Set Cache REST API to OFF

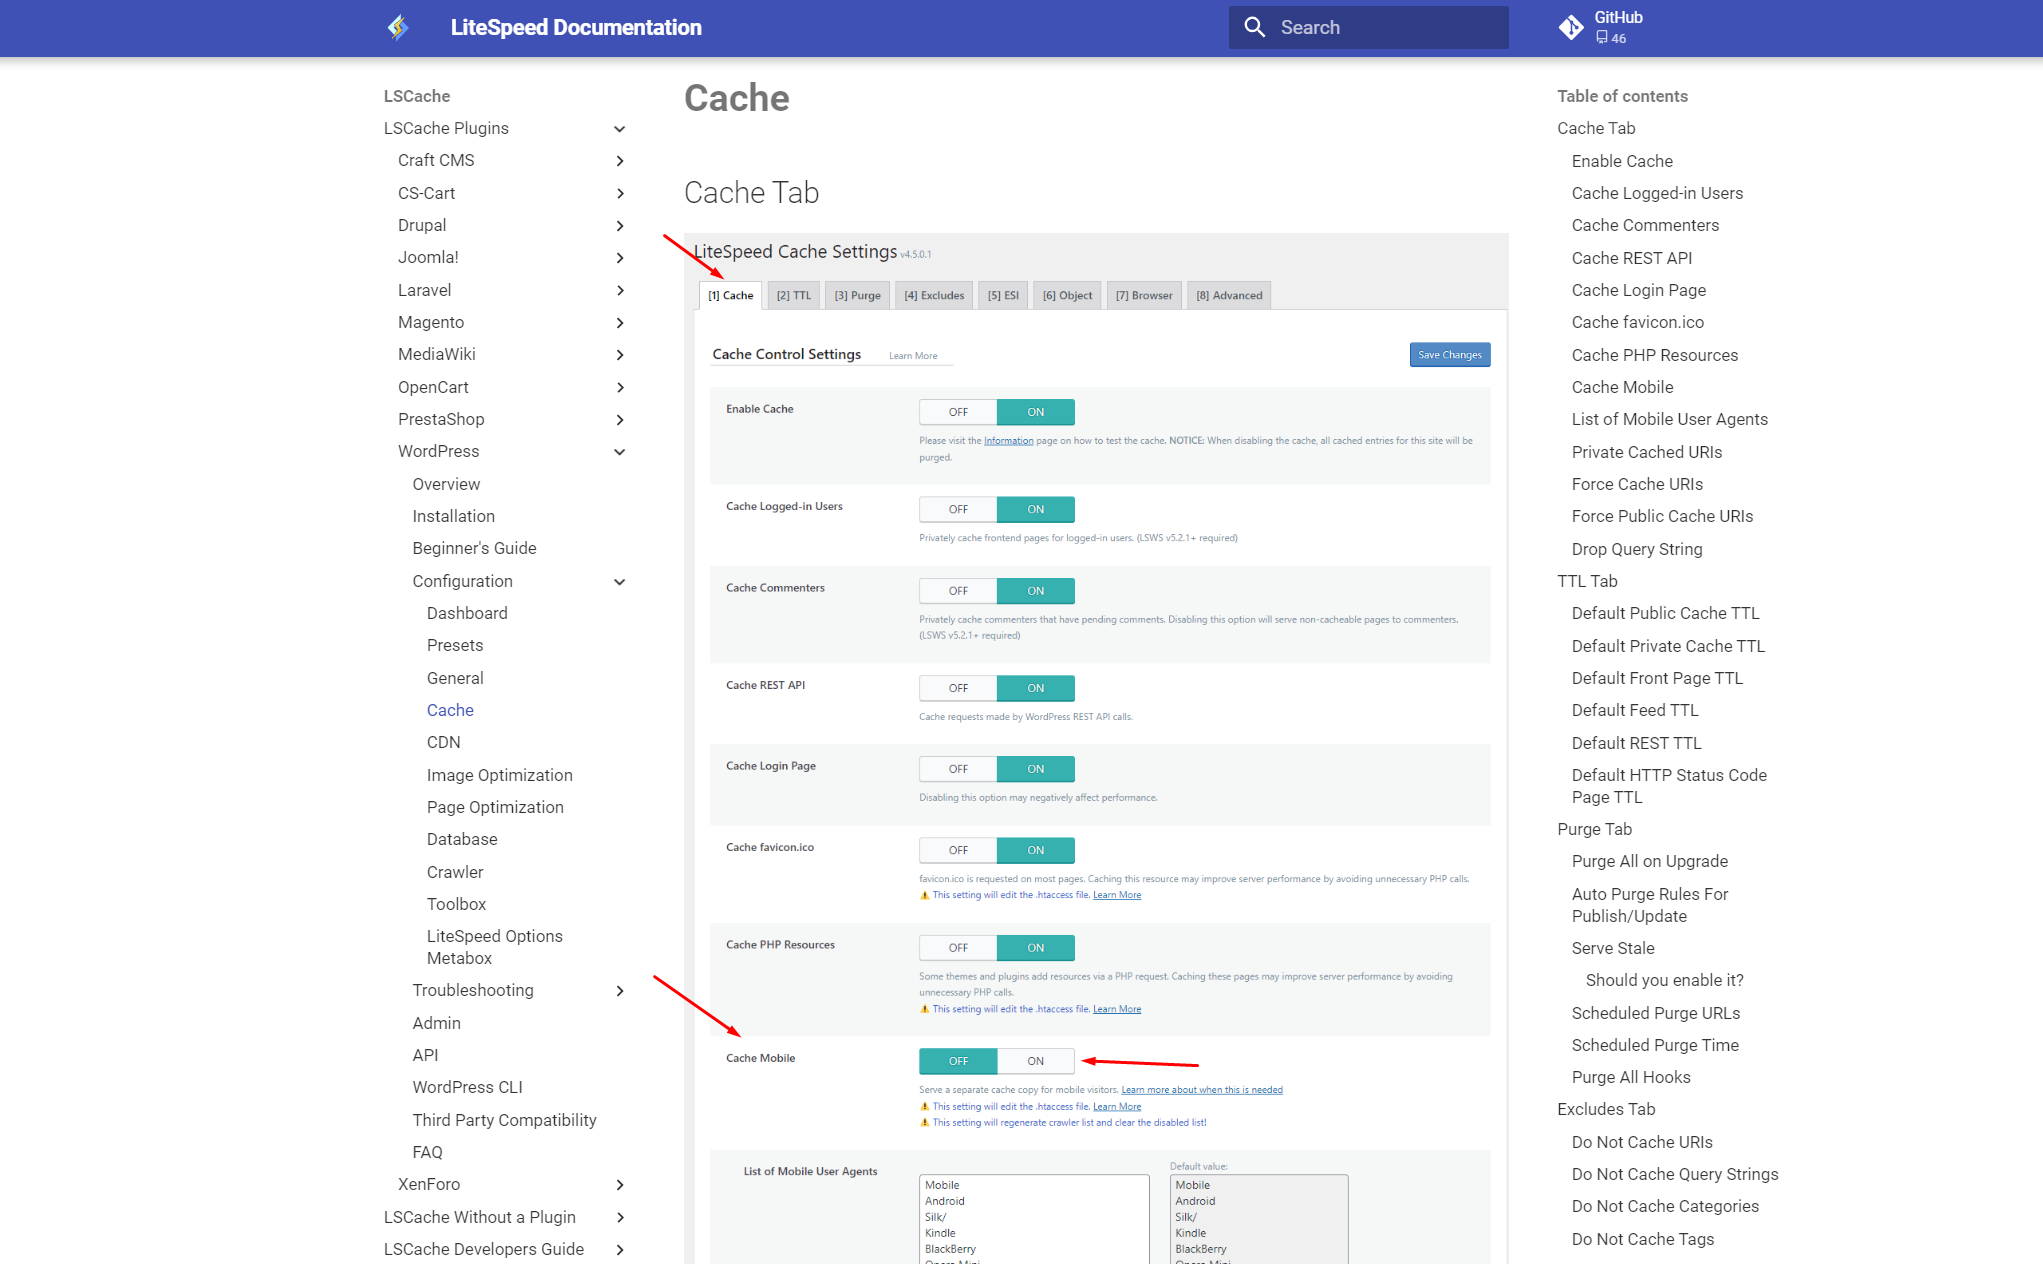point(958,688)
